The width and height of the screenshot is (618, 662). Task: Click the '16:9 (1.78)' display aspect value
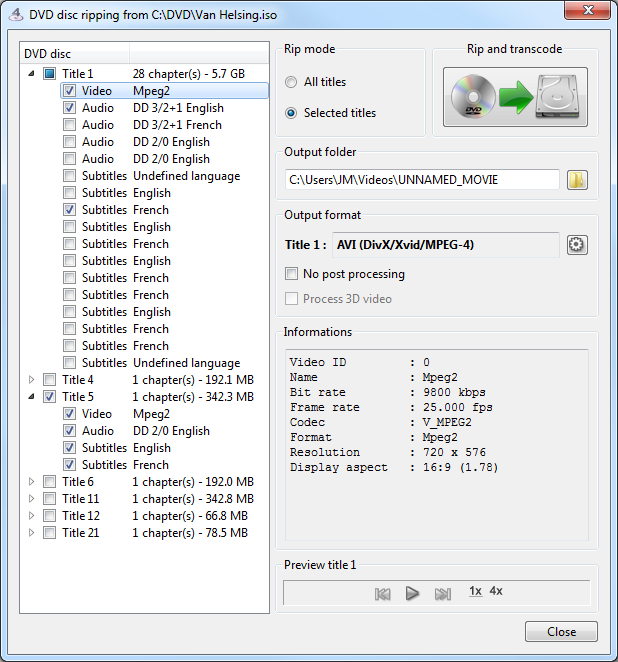click(461, 467)
